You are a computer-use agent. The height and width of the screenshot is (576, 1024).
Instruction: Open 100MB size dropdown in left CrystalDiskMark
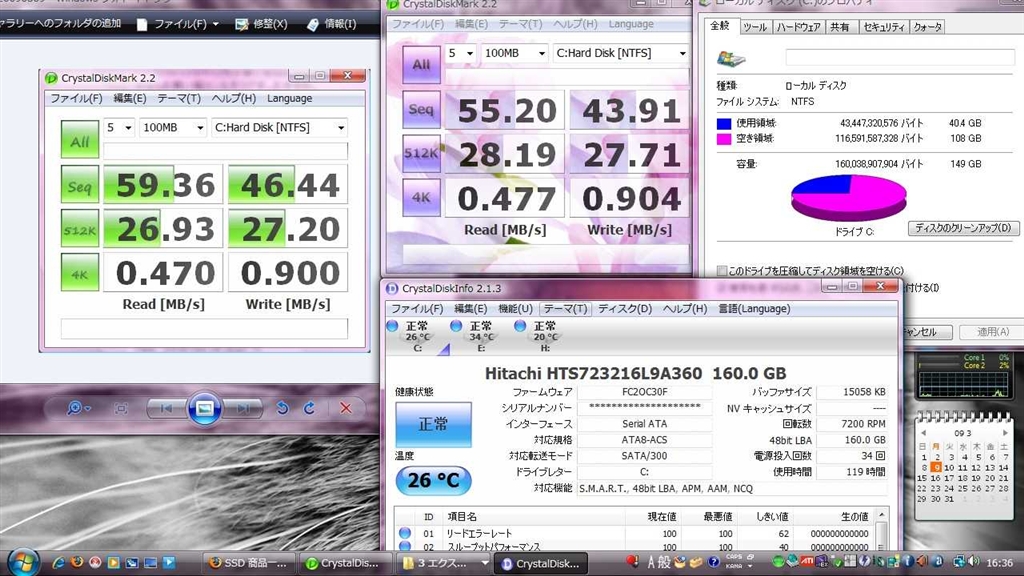click(173, 127)
